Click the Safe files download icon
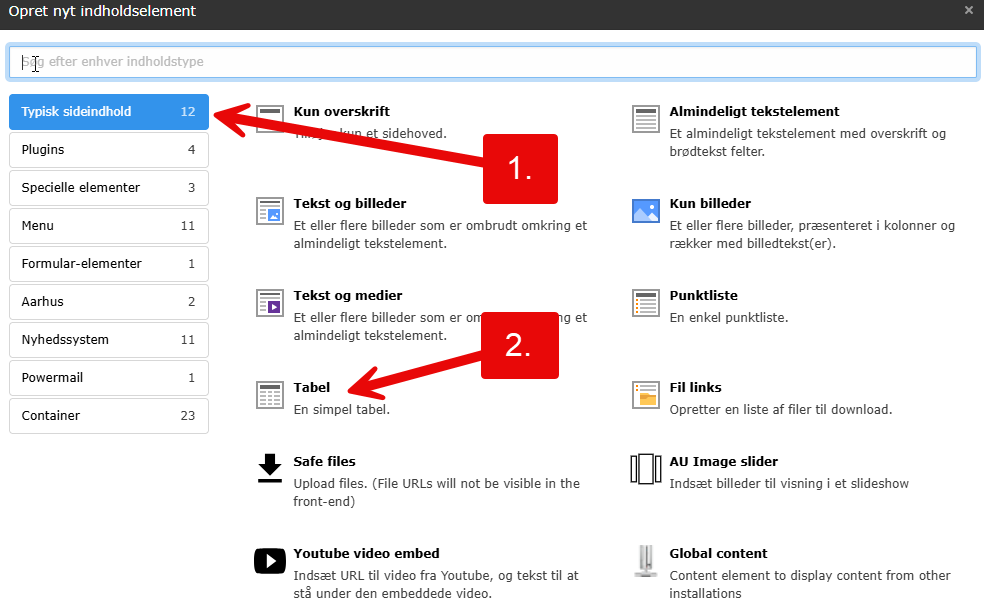984x610 pixels. (270, 468)
